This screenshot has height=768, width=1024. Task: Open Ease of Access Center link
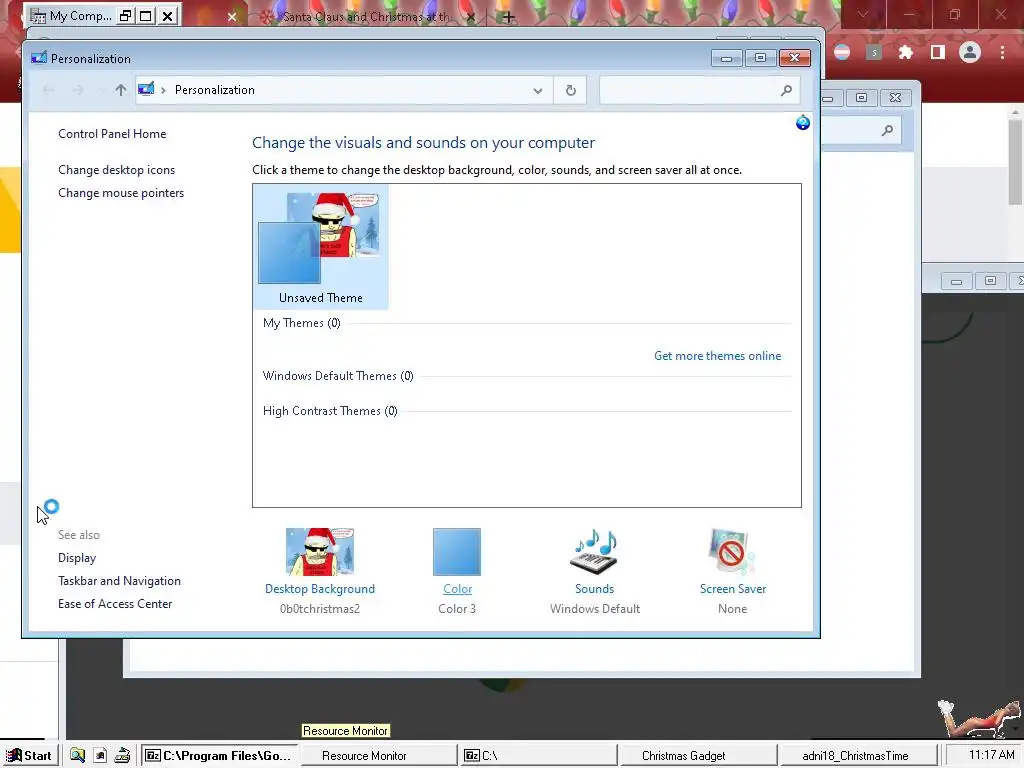(115, 603)
